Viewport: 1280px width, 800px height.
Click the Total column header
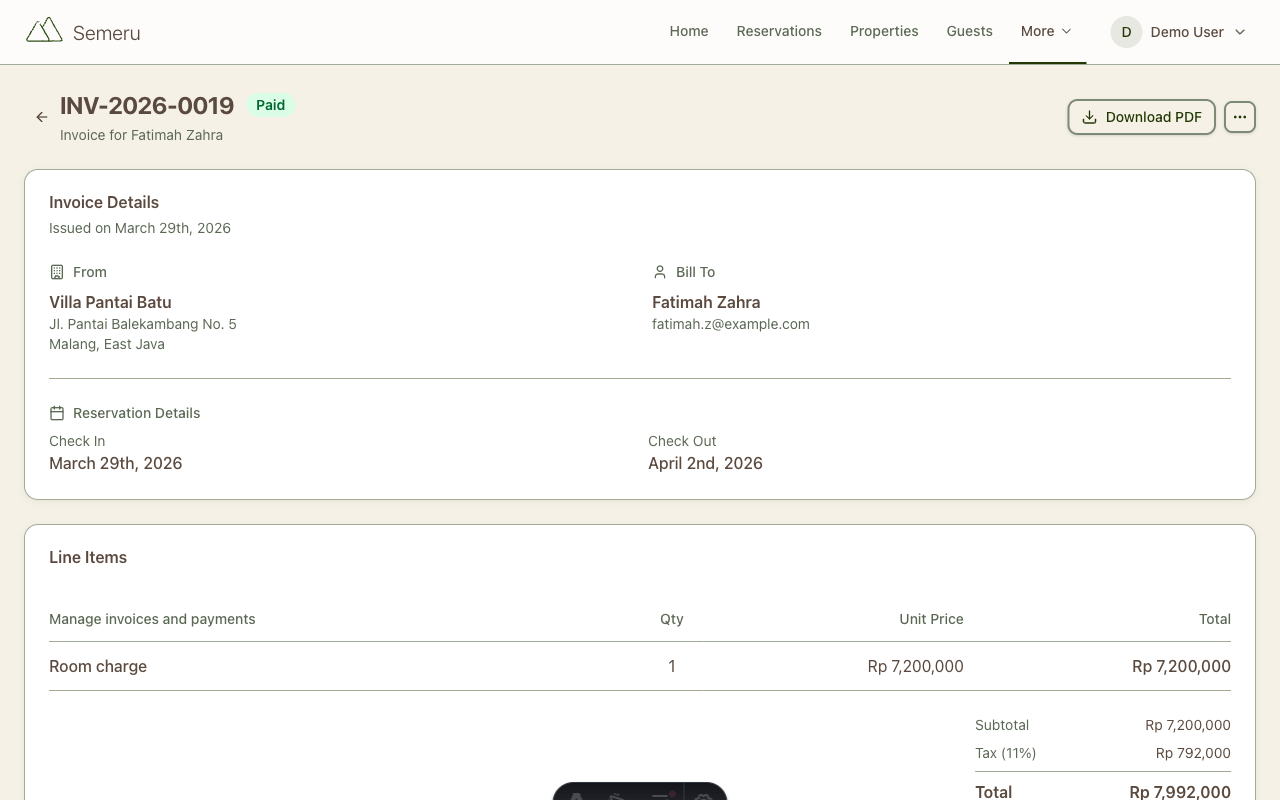point(1215,619)
